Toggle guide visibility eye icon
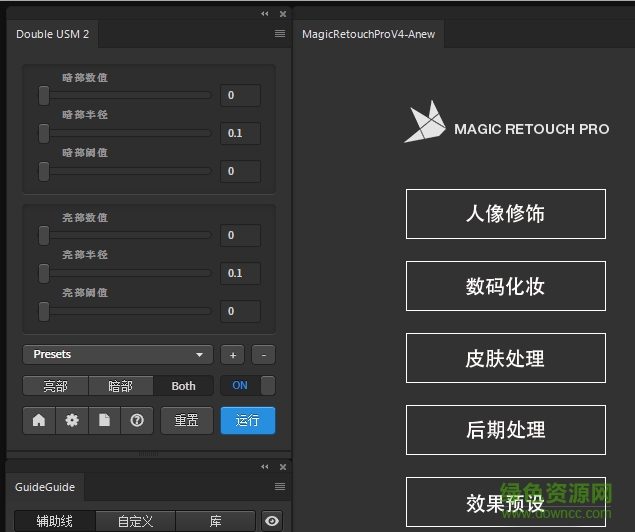The height and width of the screenshot is (532, 635). coord(271,521)
